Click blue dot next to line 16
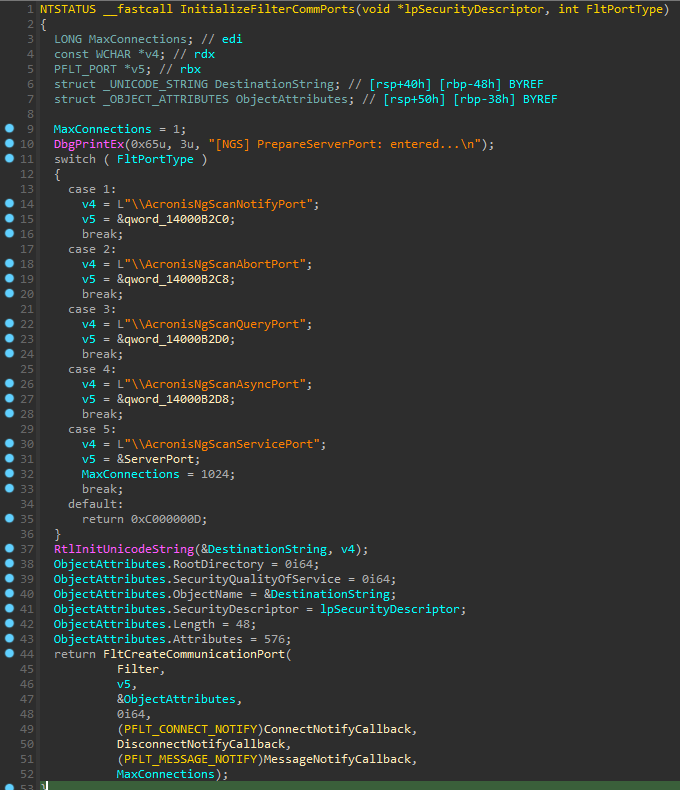The height and width of the screenshot is (790, 680). [9, 233]
